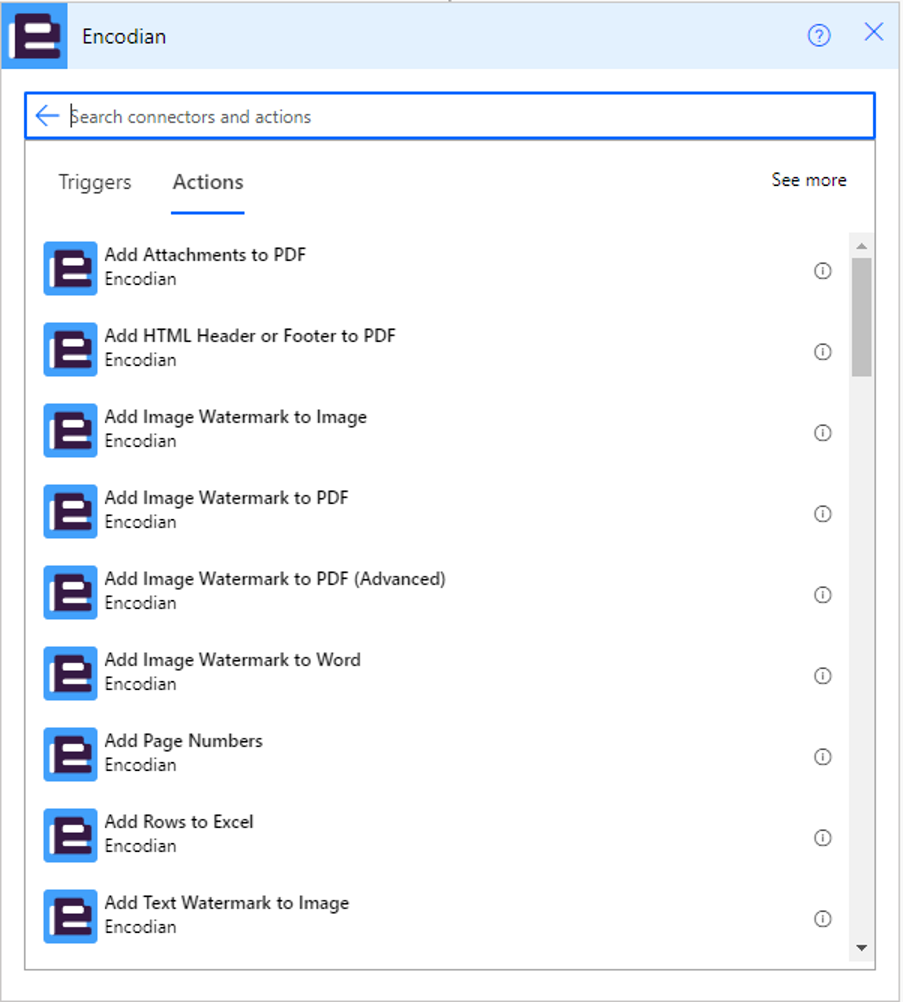The width and height of the screenshot is (903, 1002).
Task: View info for Add Image Watermark to Image
Action: pyautogui.click(x=823, y=433)
